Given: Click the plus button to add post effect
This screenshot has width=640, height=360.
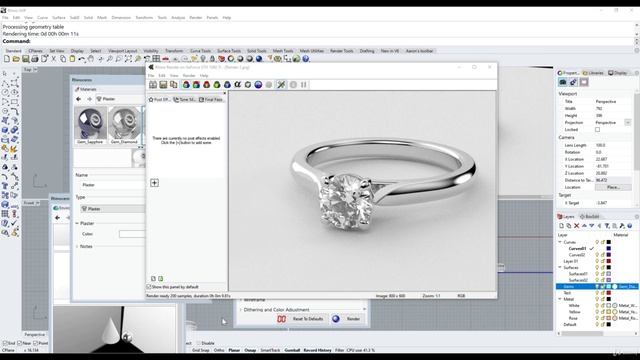Looking at the screenshot, I should click(155, 182).
